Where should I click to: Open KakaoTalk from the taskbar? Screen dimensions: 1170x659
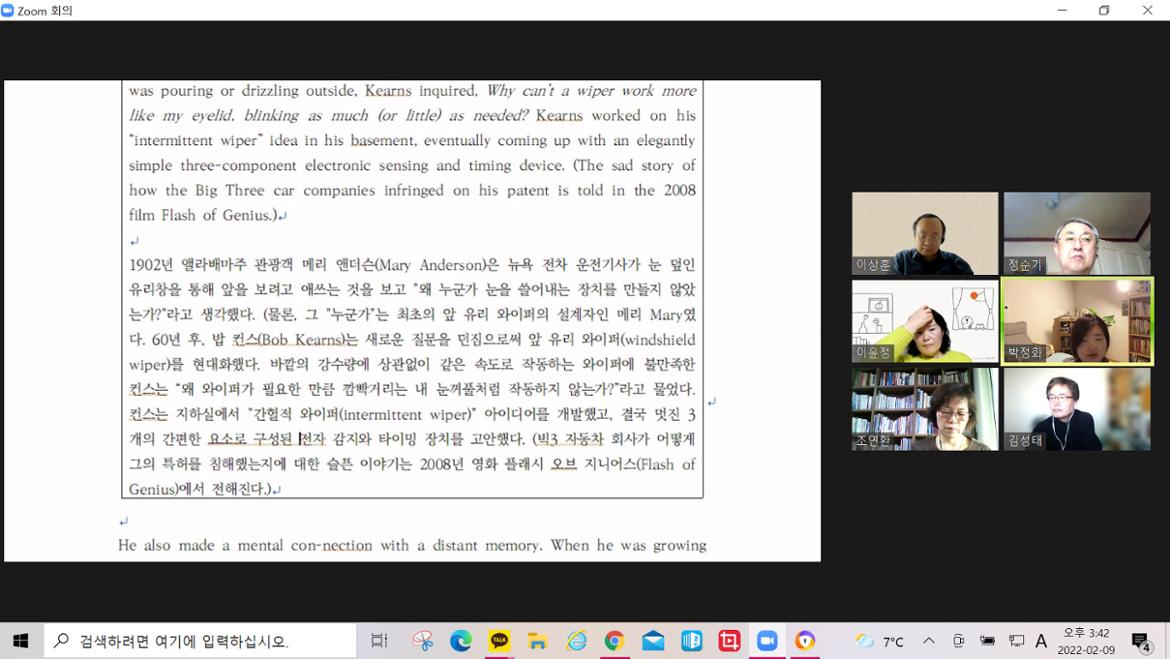499,641
